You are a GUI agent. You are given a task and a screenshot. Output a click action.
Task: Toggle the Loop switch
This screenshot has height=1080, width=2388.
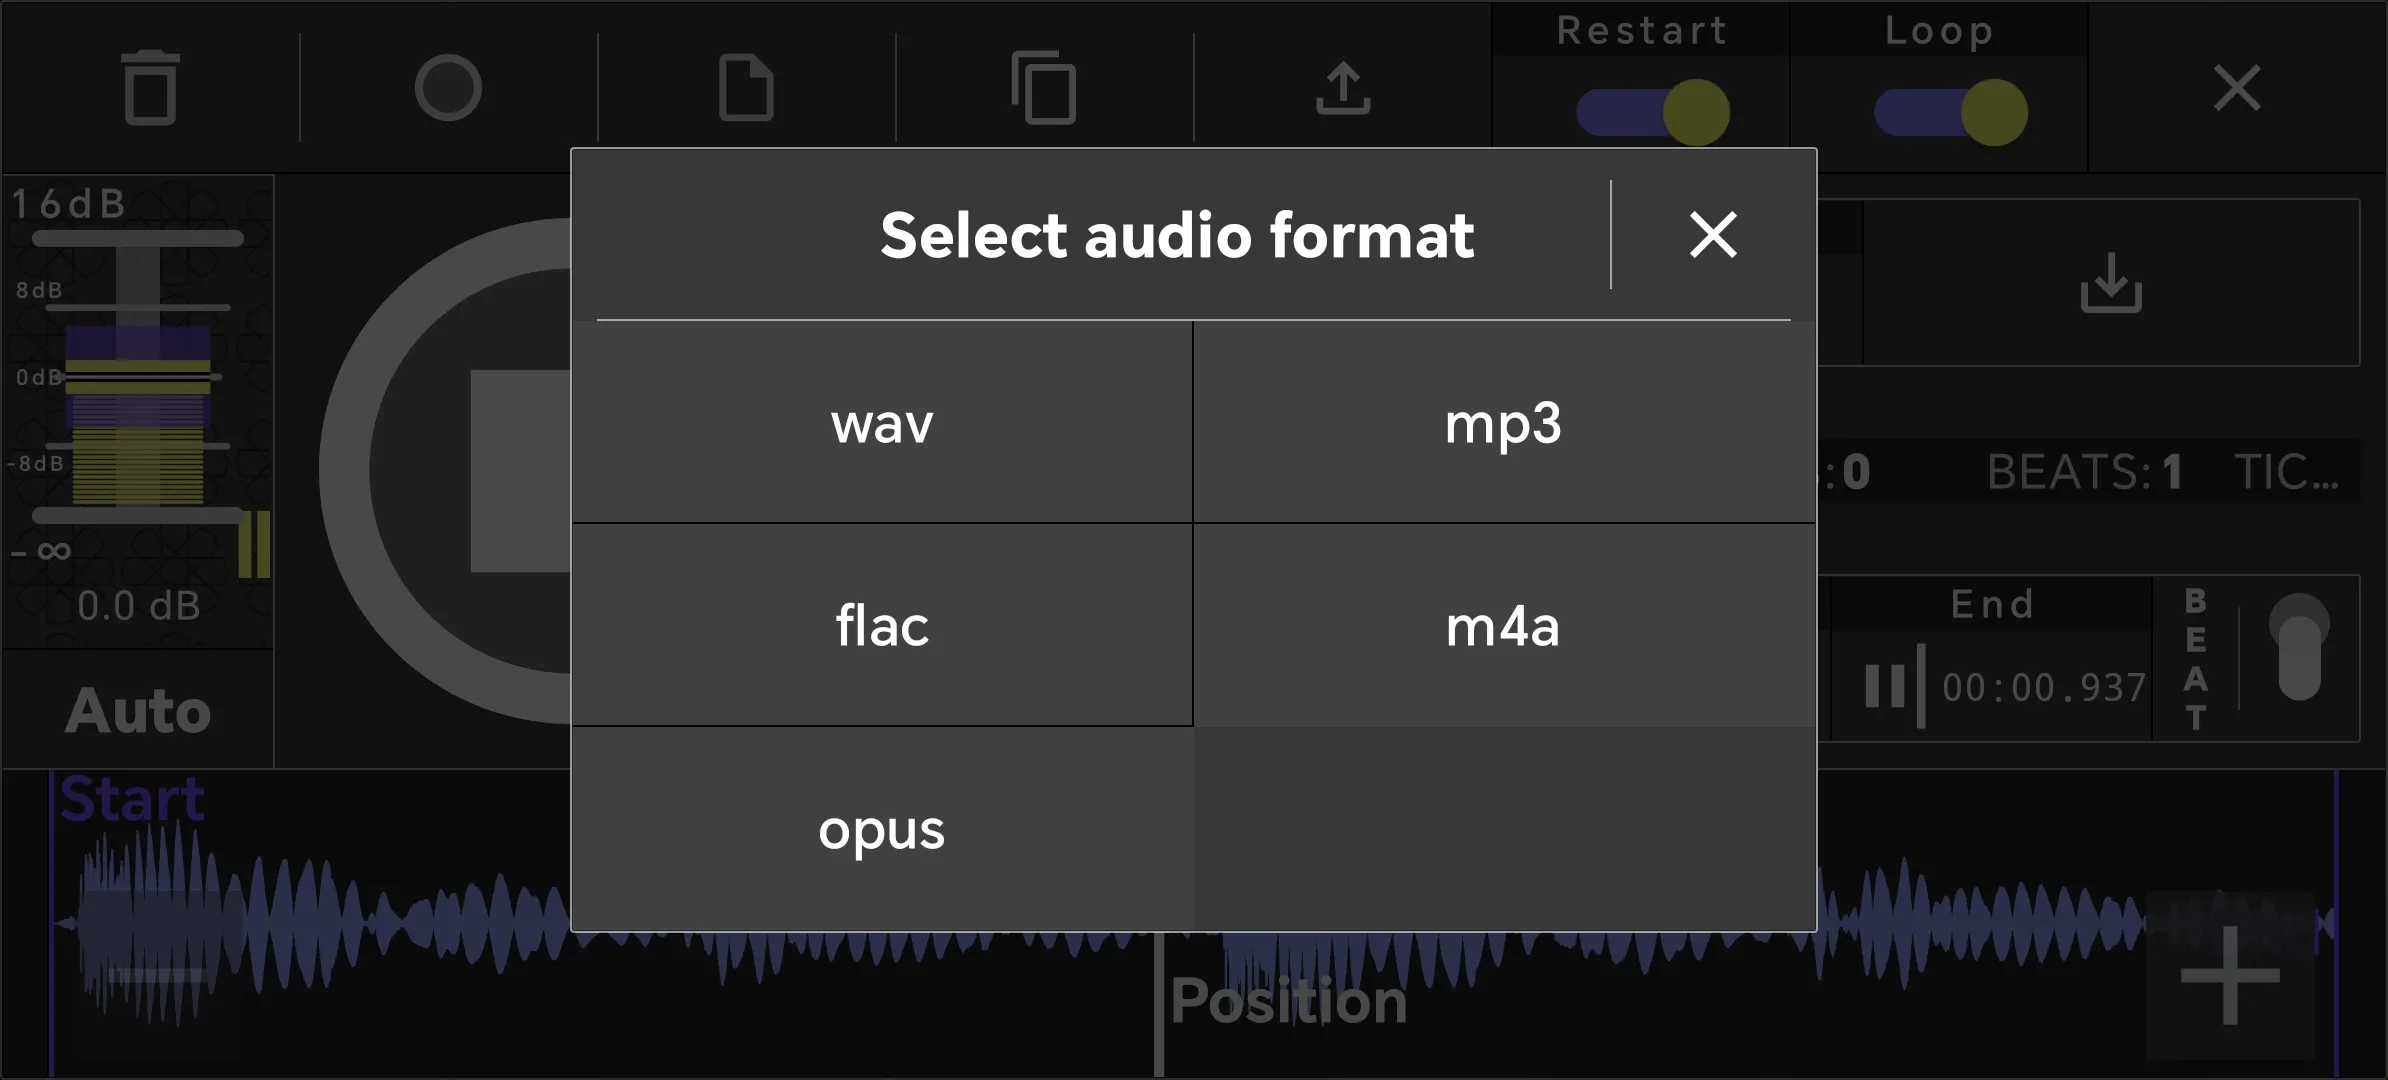coord(1950,112)
